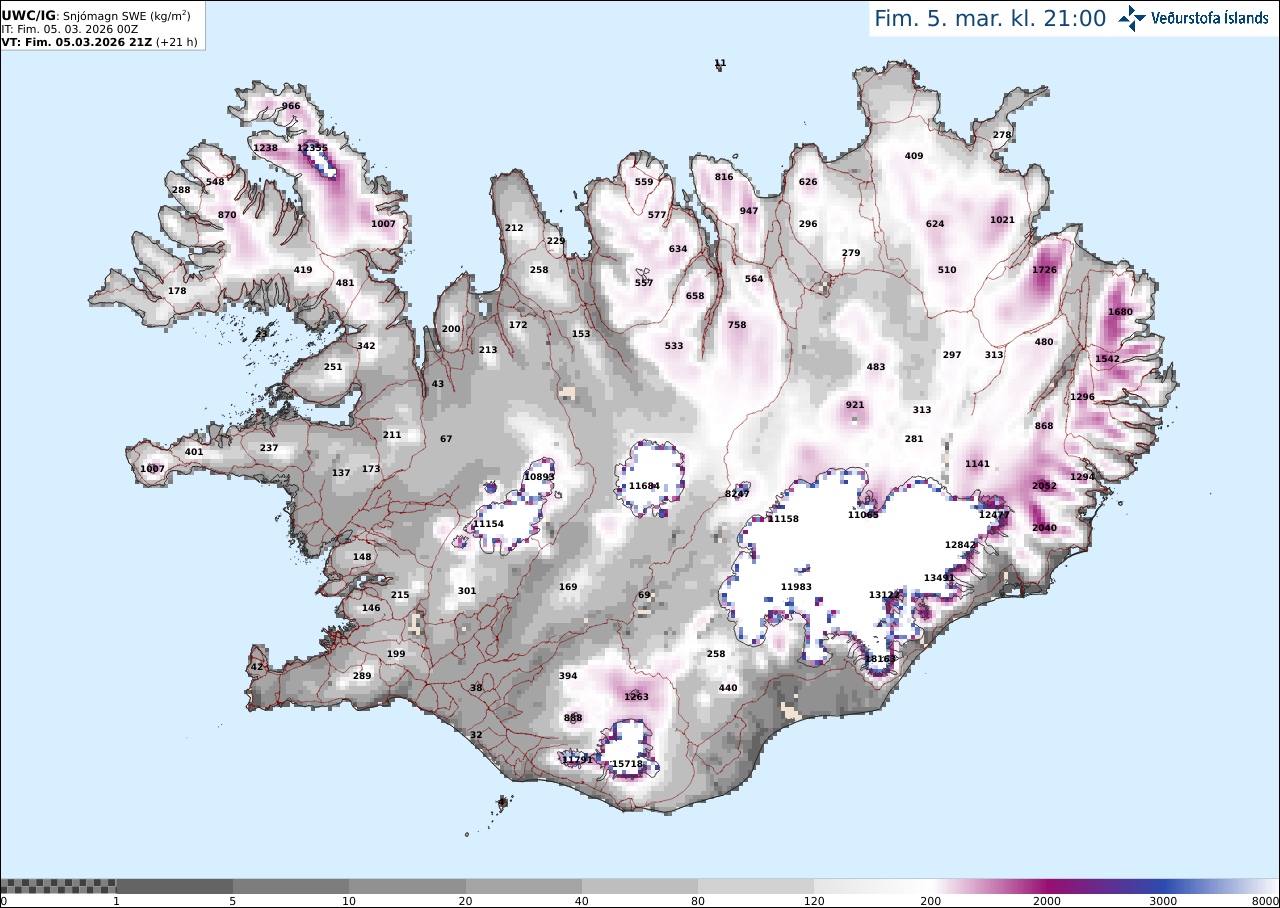This screenshot has height=908, width=1280.
Task: Click the '15718' value on southern glacier
Action: [627, 764]
